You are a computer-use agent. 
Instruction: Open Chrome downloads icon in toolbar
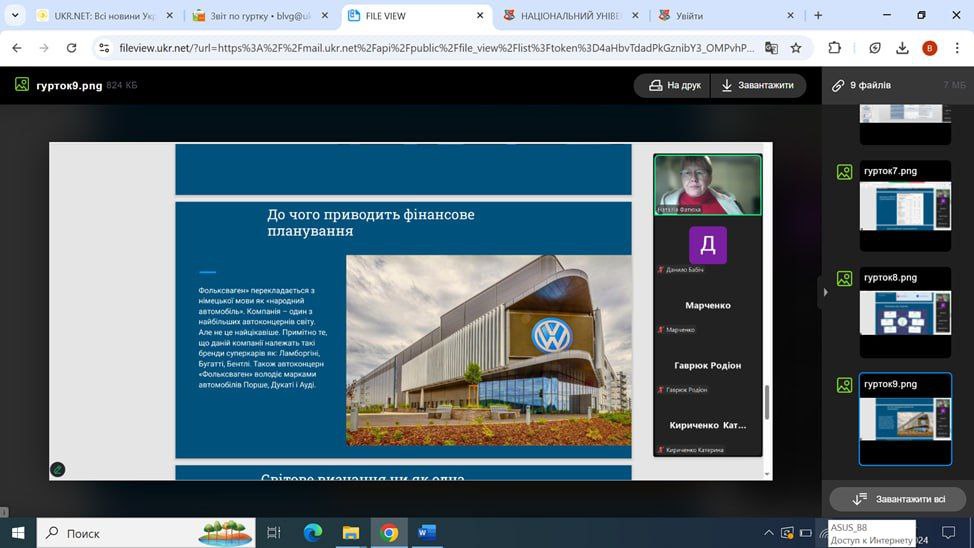click(x=902, y=48)
